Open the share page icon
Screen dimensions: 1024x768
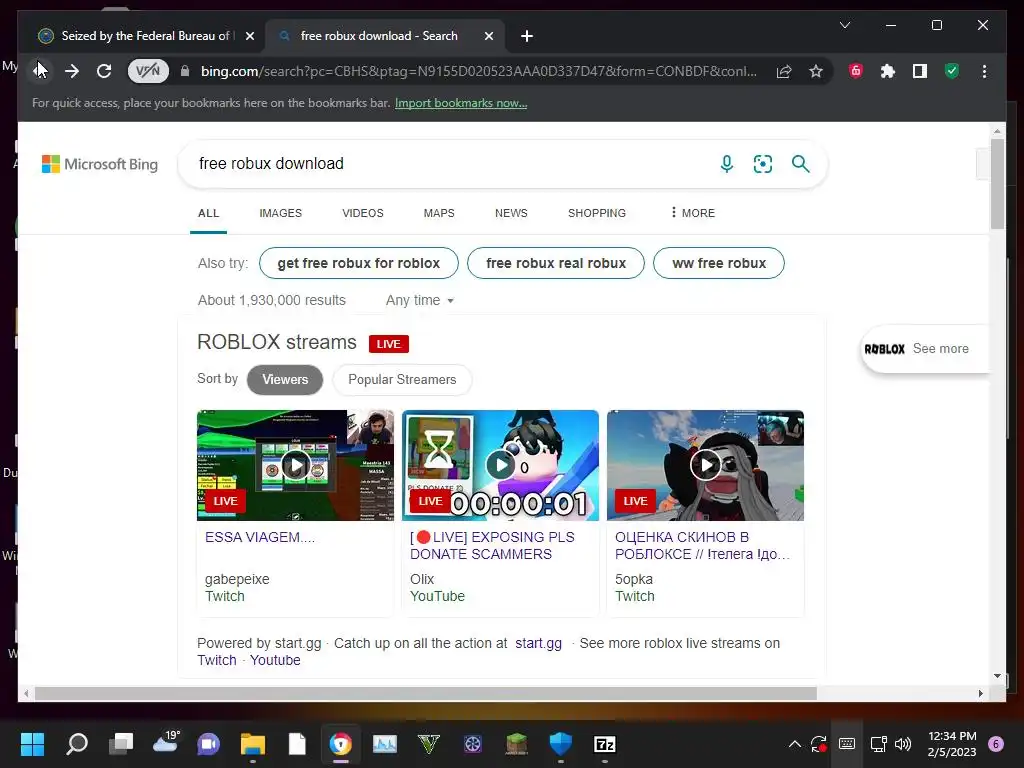784,71
